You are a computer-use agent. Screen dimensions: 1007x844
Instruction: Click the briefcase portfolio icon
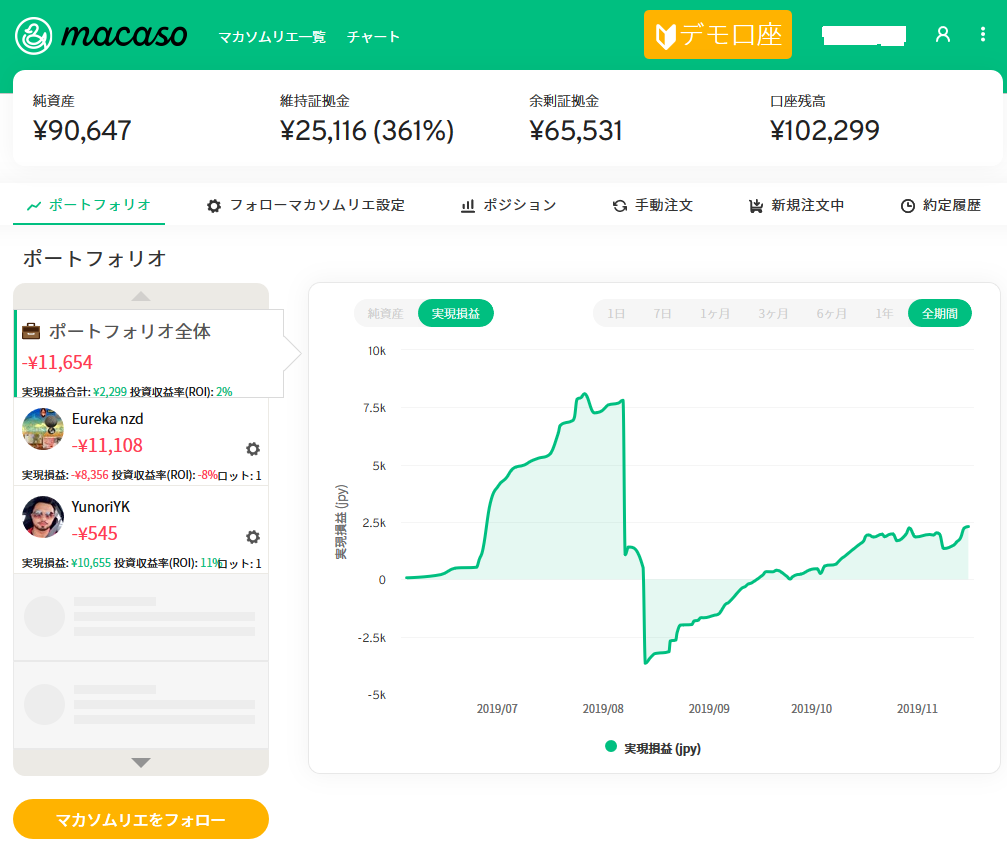(x=32, y=331)
